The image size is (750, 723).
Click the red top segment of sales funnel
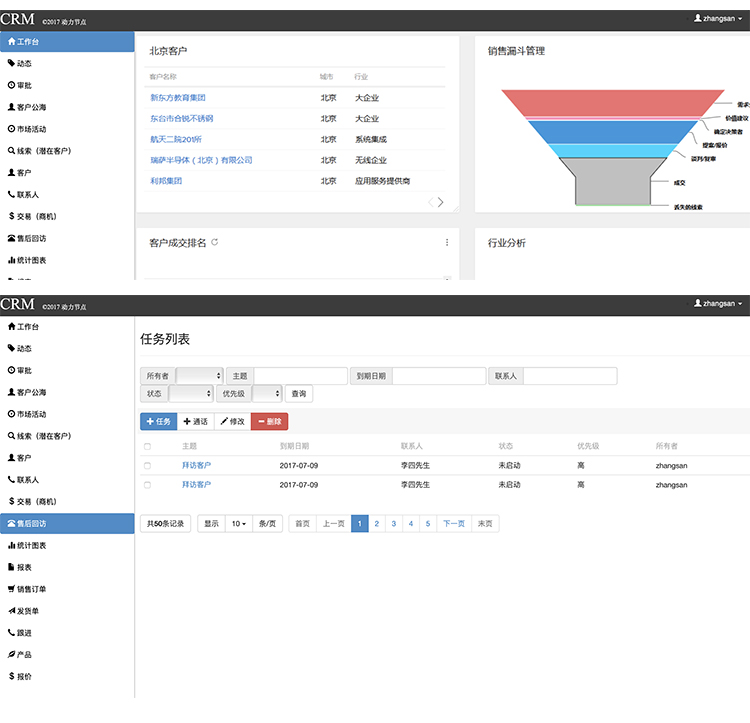[612, 101]
